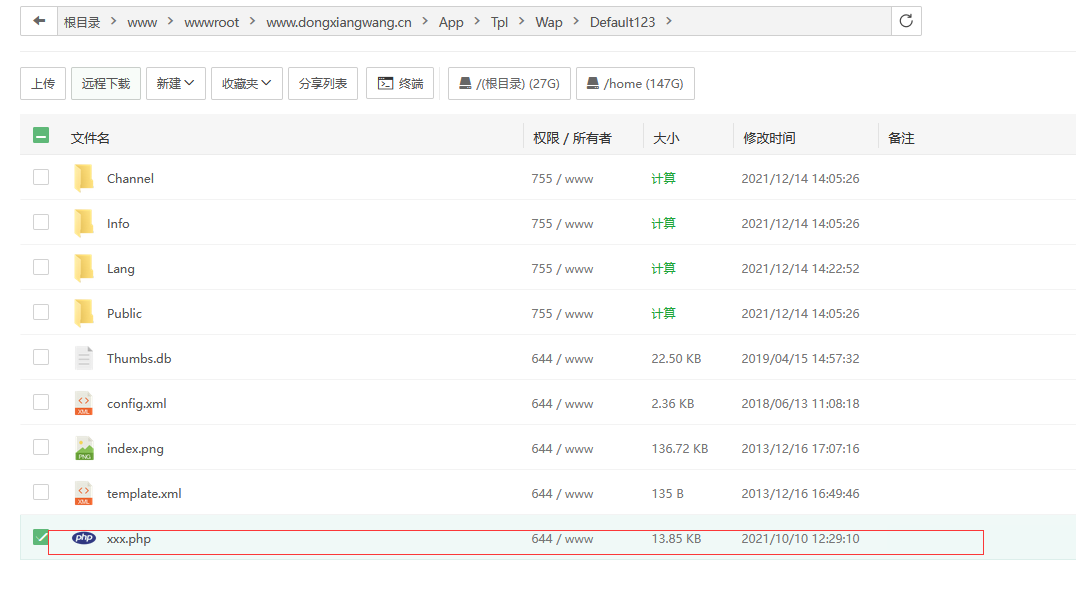Navigate to 根目录 in the breadcrumb
Viewport: 1076px width, 600px height.
pos(82,22)
